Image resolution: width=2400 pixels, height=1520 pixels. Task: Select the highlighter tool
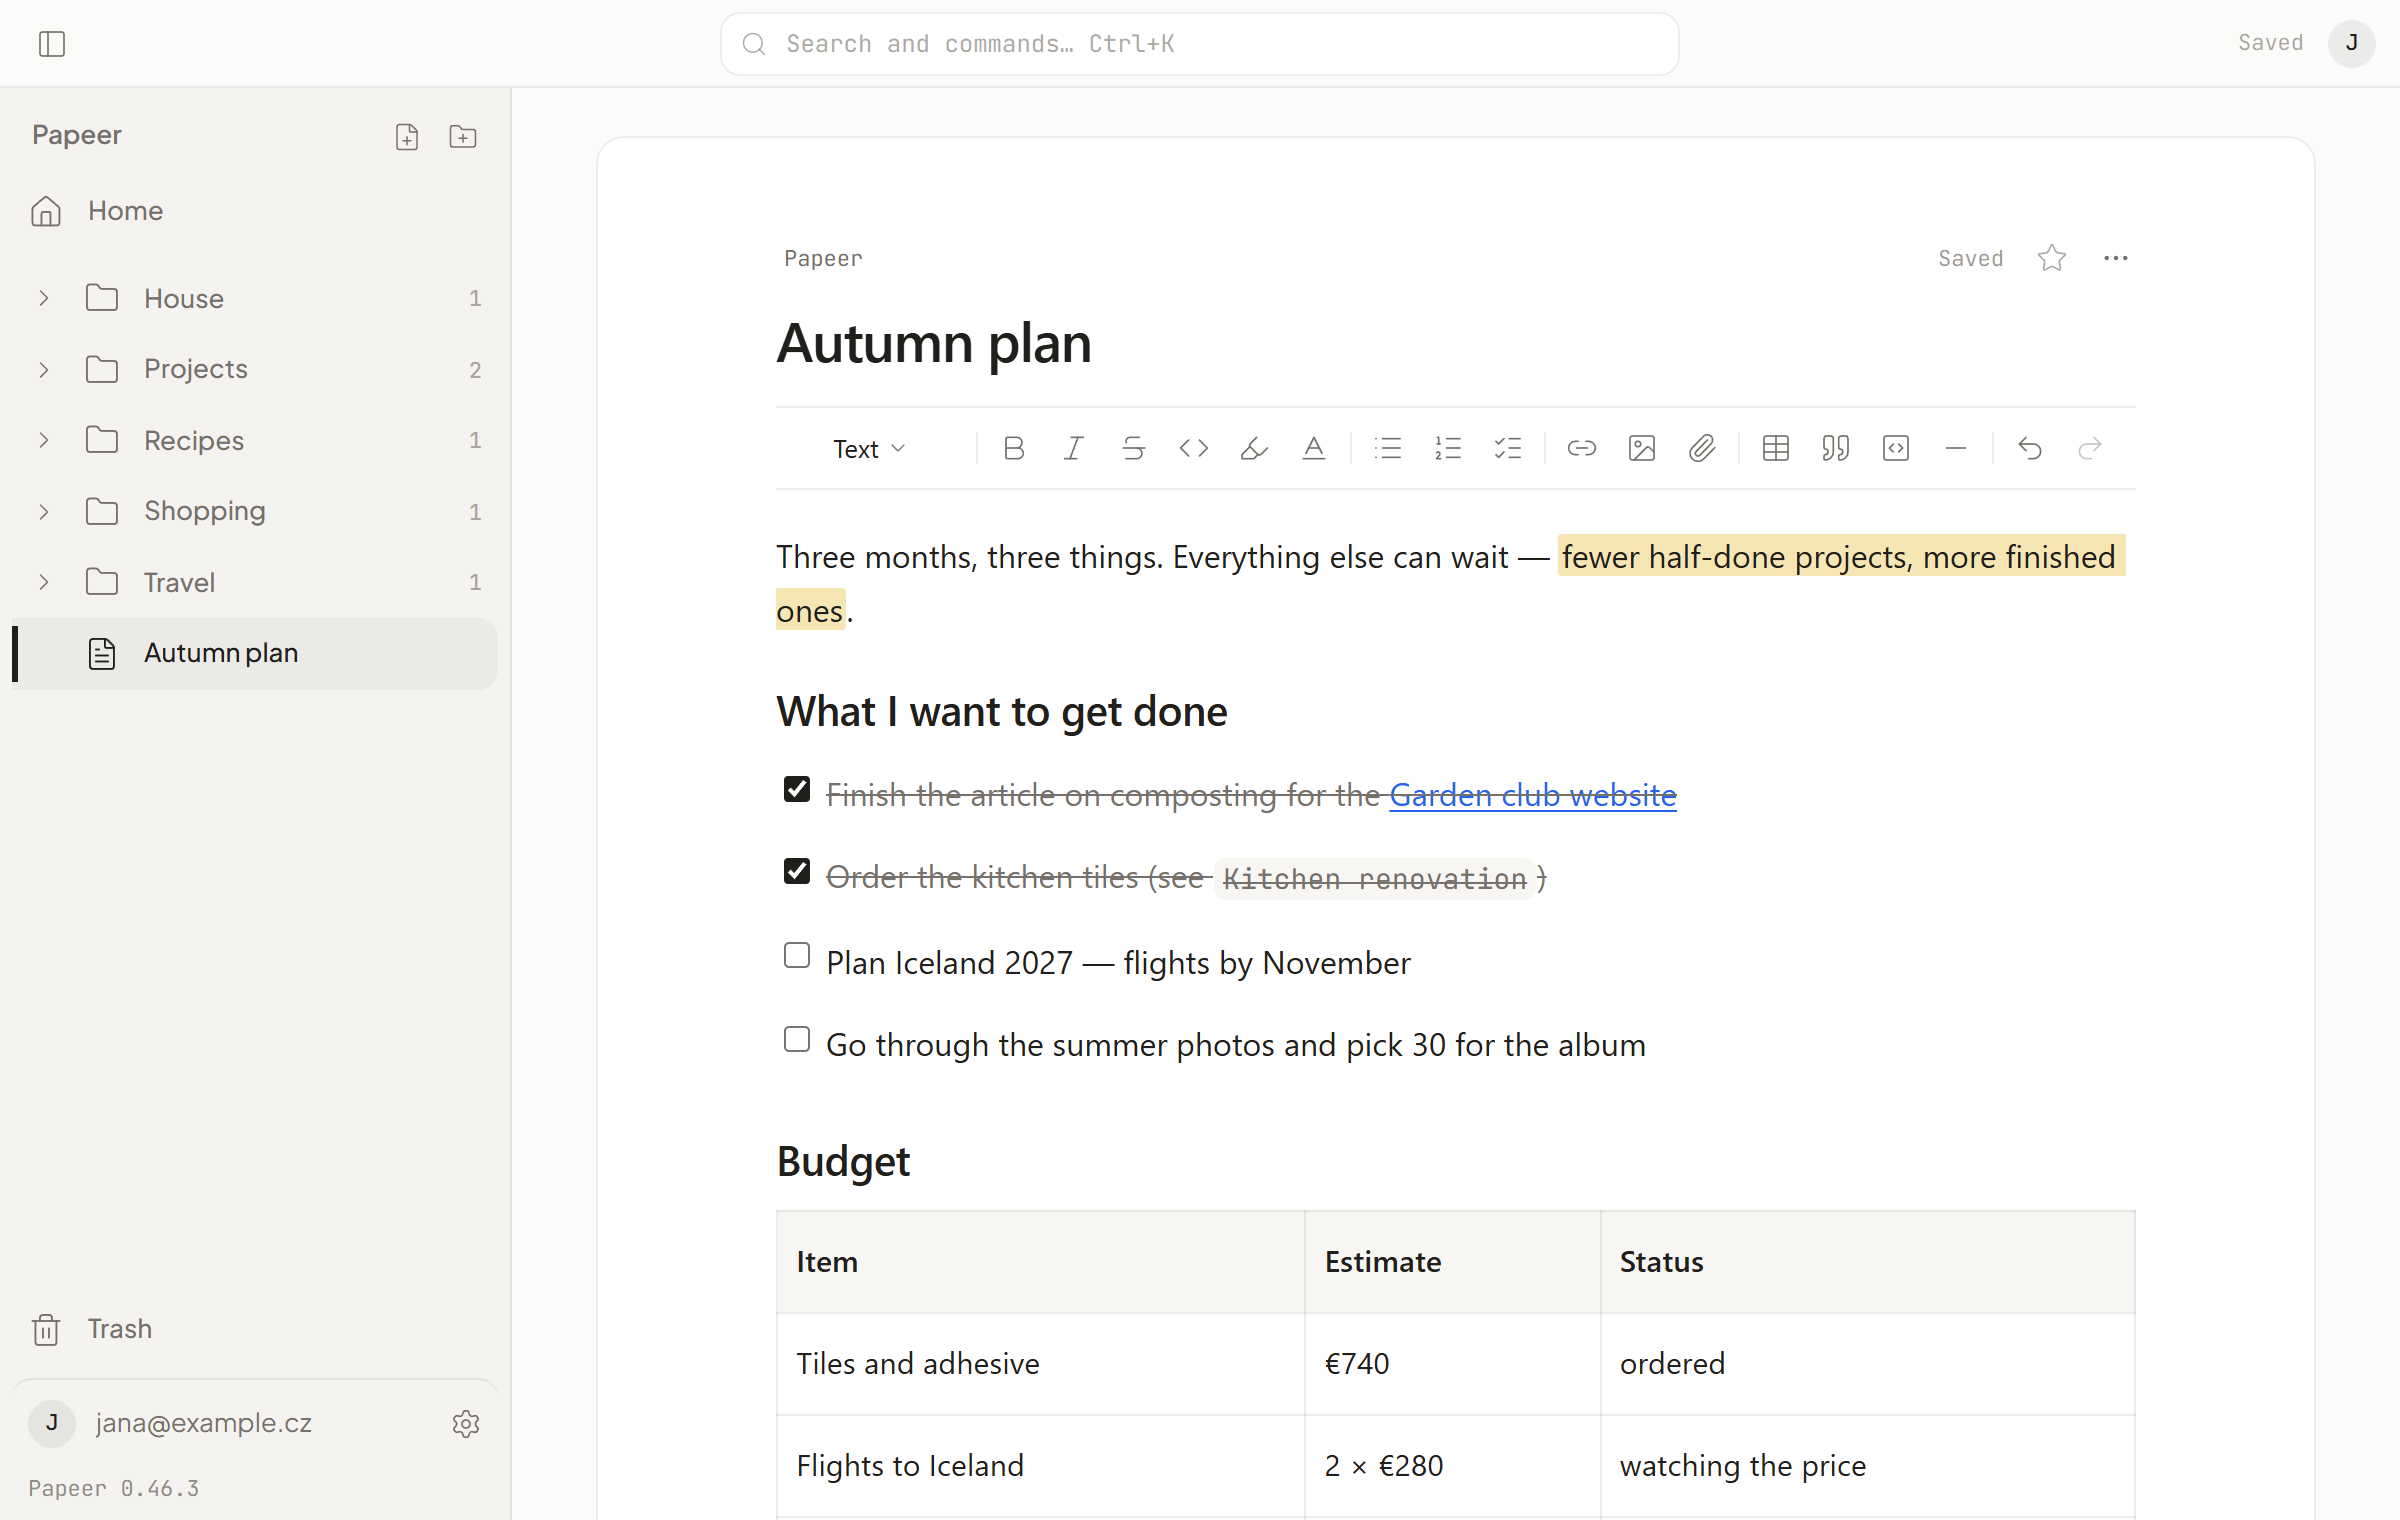(1254, 448)
